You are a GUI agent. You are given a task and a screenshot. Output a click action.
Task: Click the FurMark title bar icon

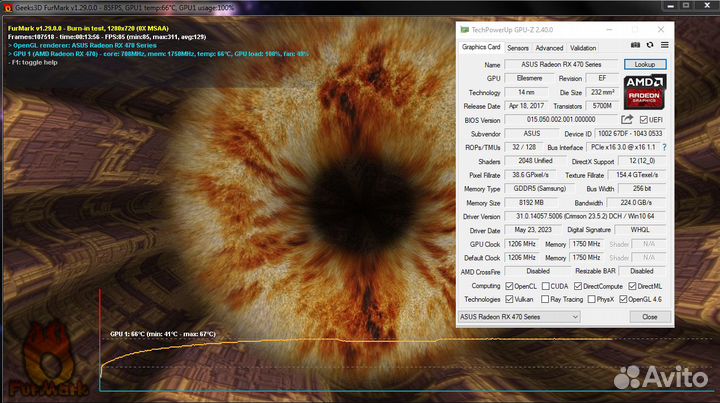coord(8,8)
